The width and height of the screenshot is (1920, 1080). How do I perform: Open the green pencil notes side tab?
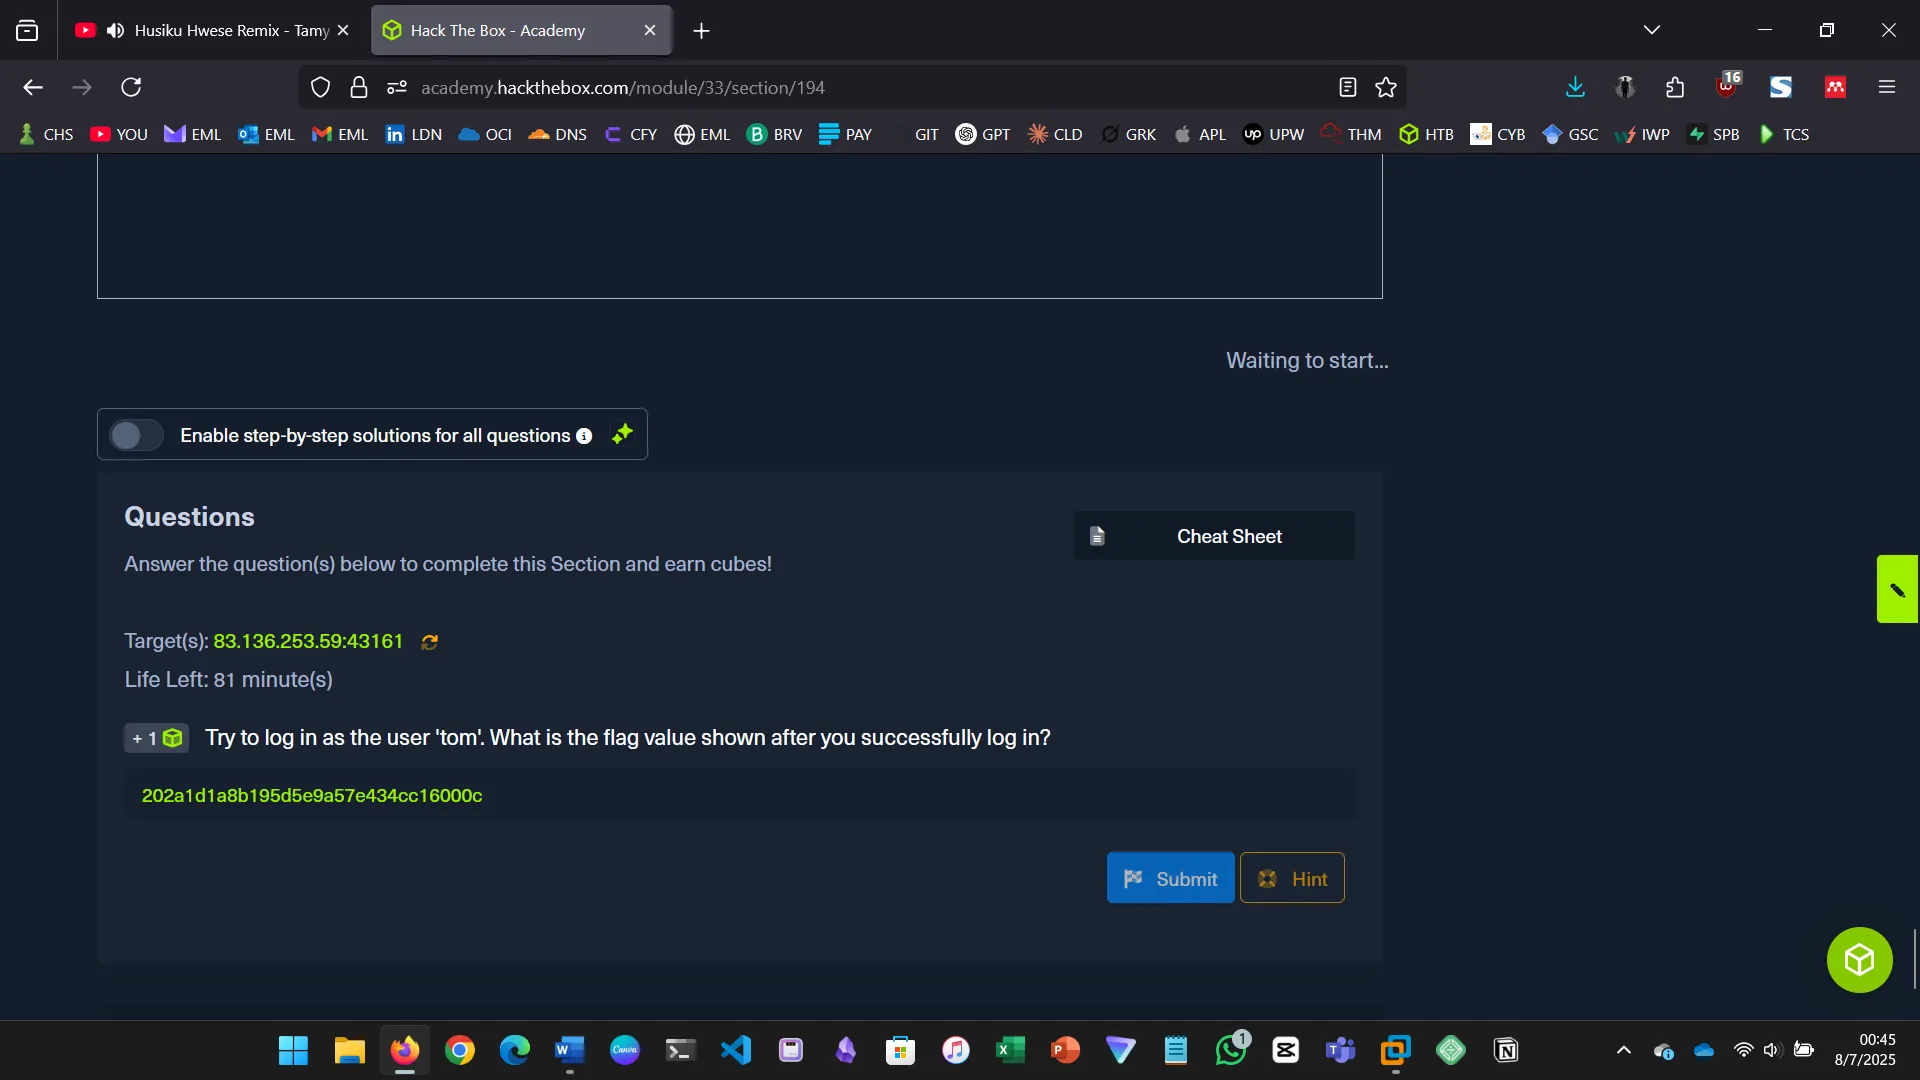click(x=1897, y=590)
